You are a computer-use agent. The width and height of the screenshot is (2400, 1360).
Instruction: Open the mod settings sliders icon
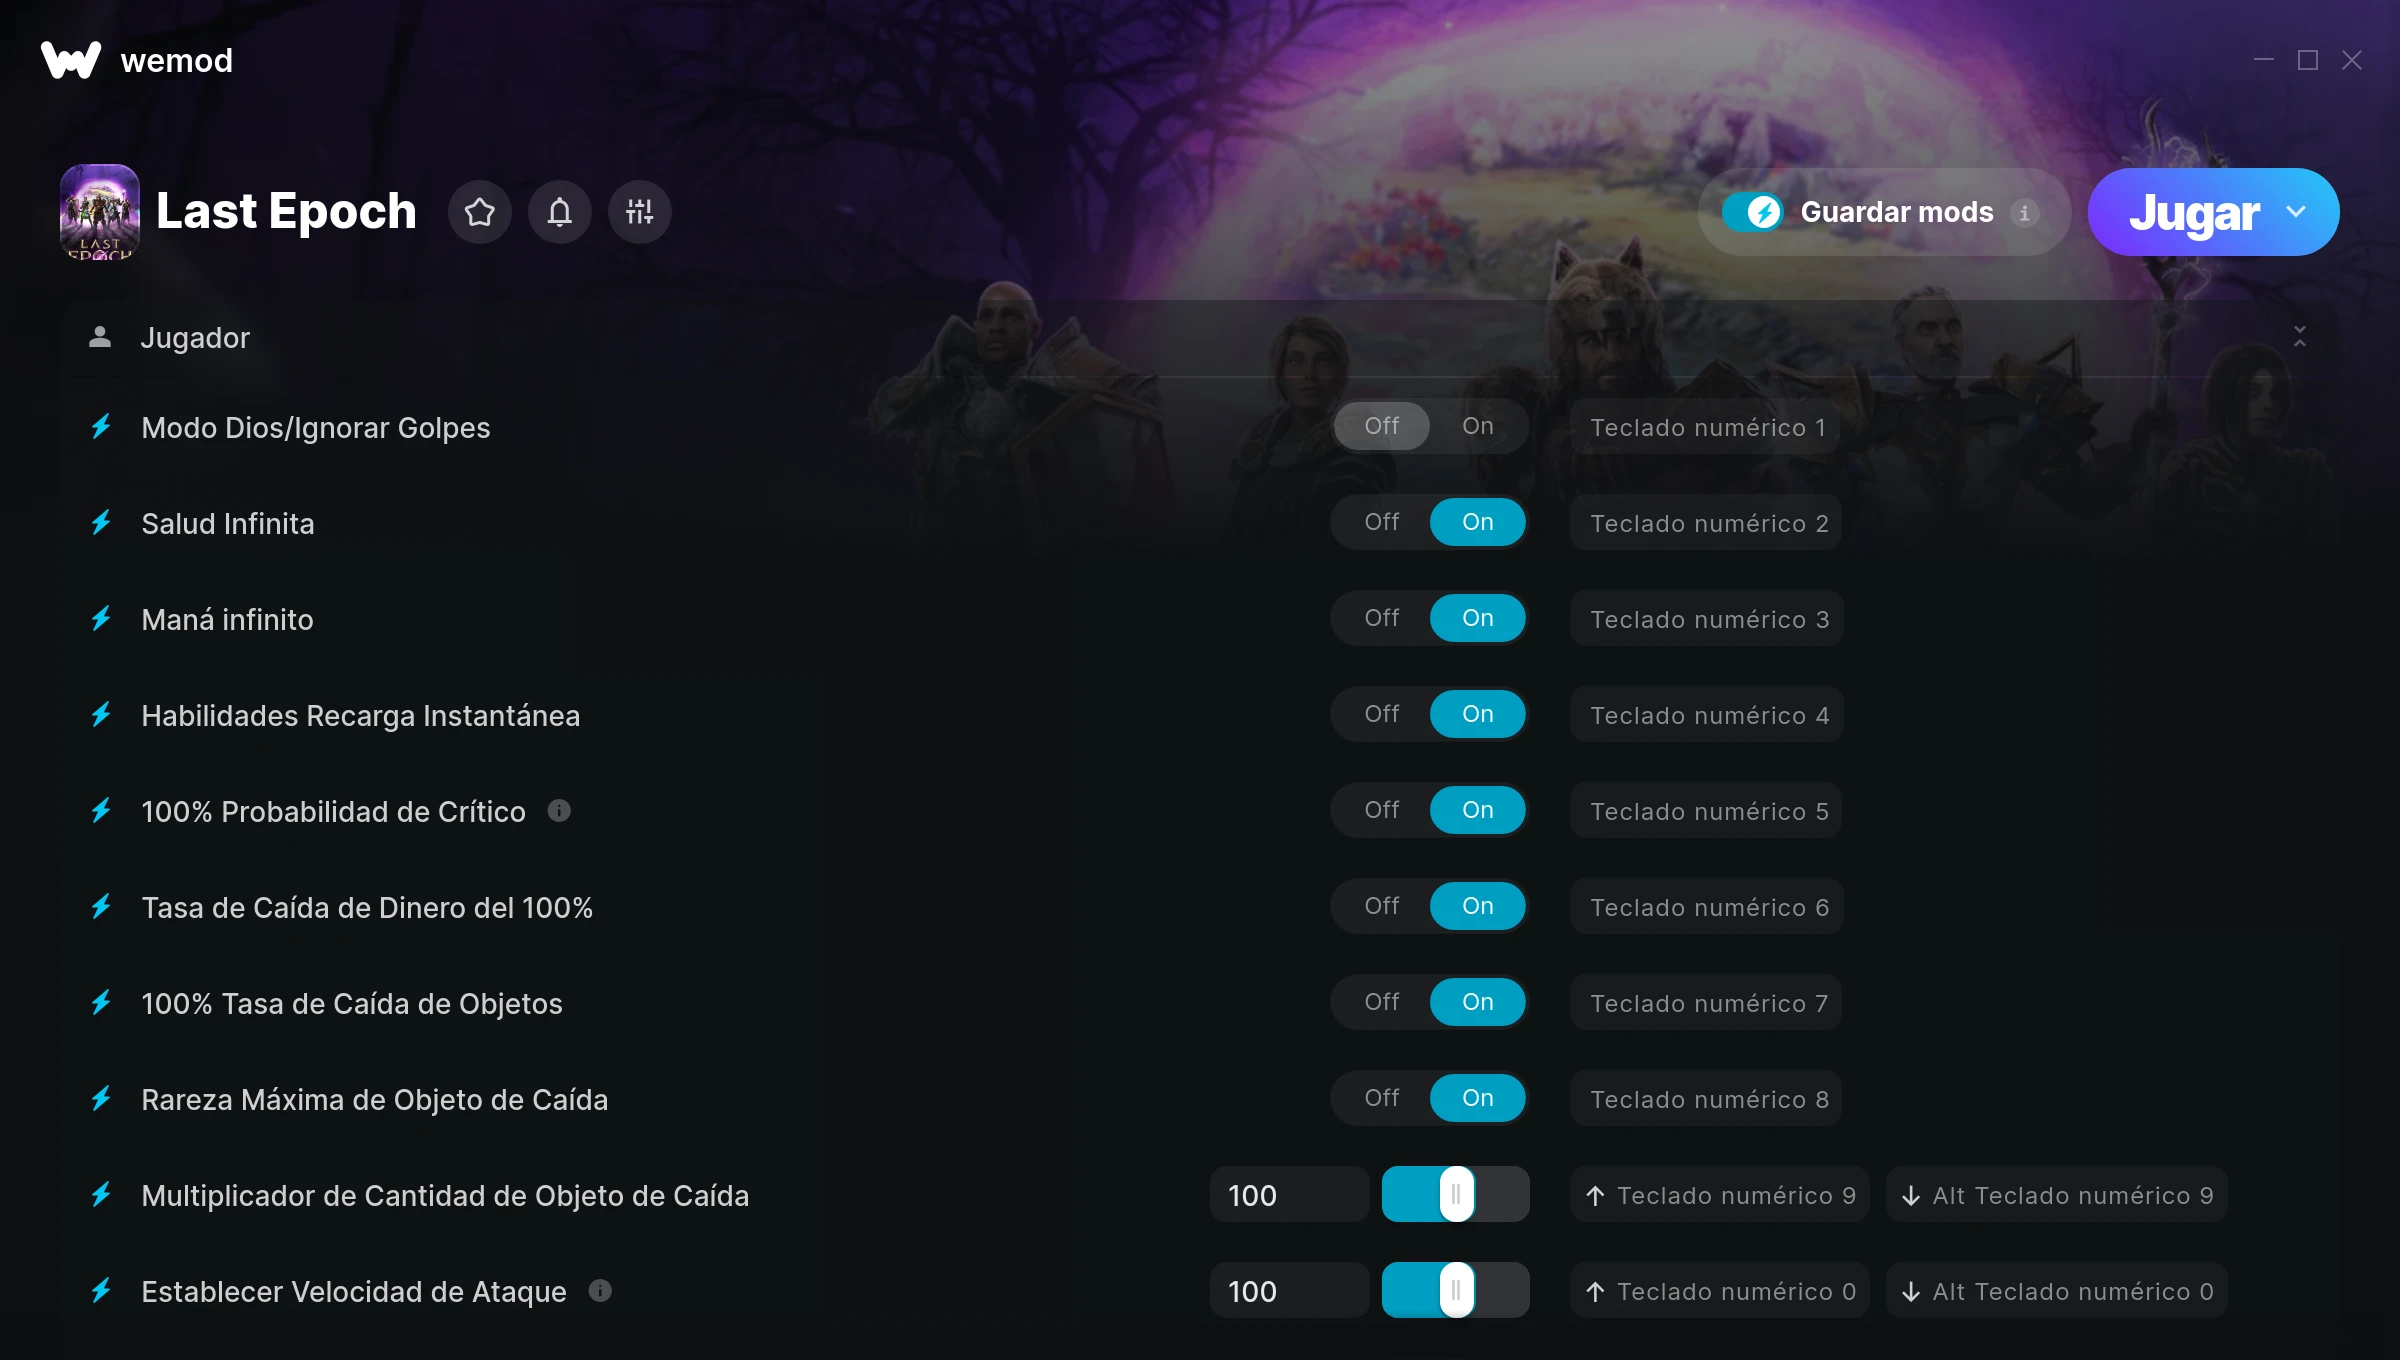(640, 212)
